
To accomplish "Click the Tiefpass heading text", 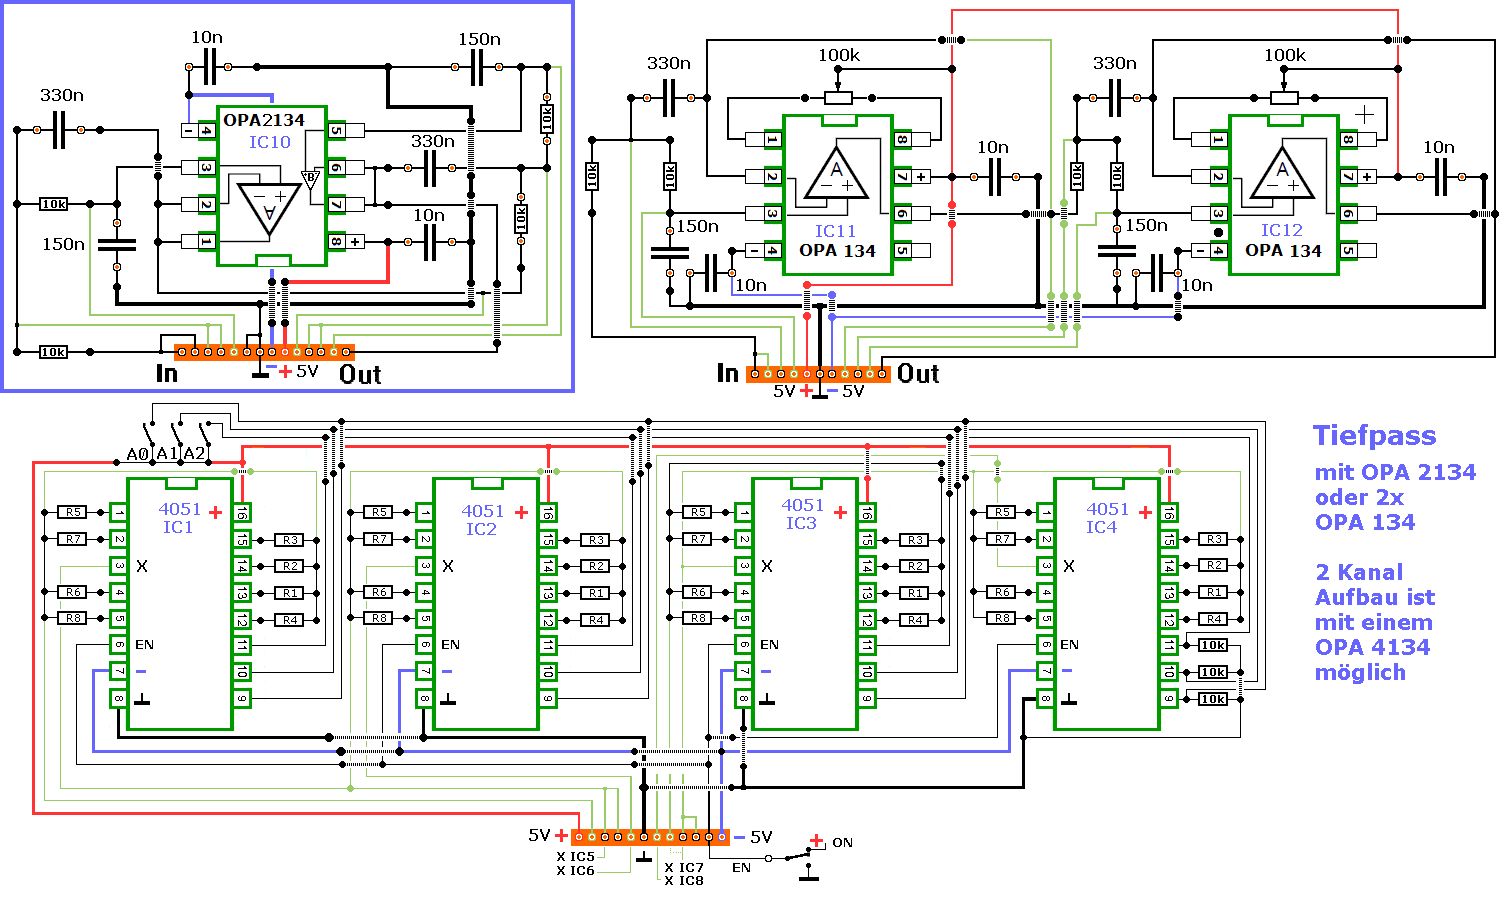I will pyautogui.click(x=1374, y=436).
